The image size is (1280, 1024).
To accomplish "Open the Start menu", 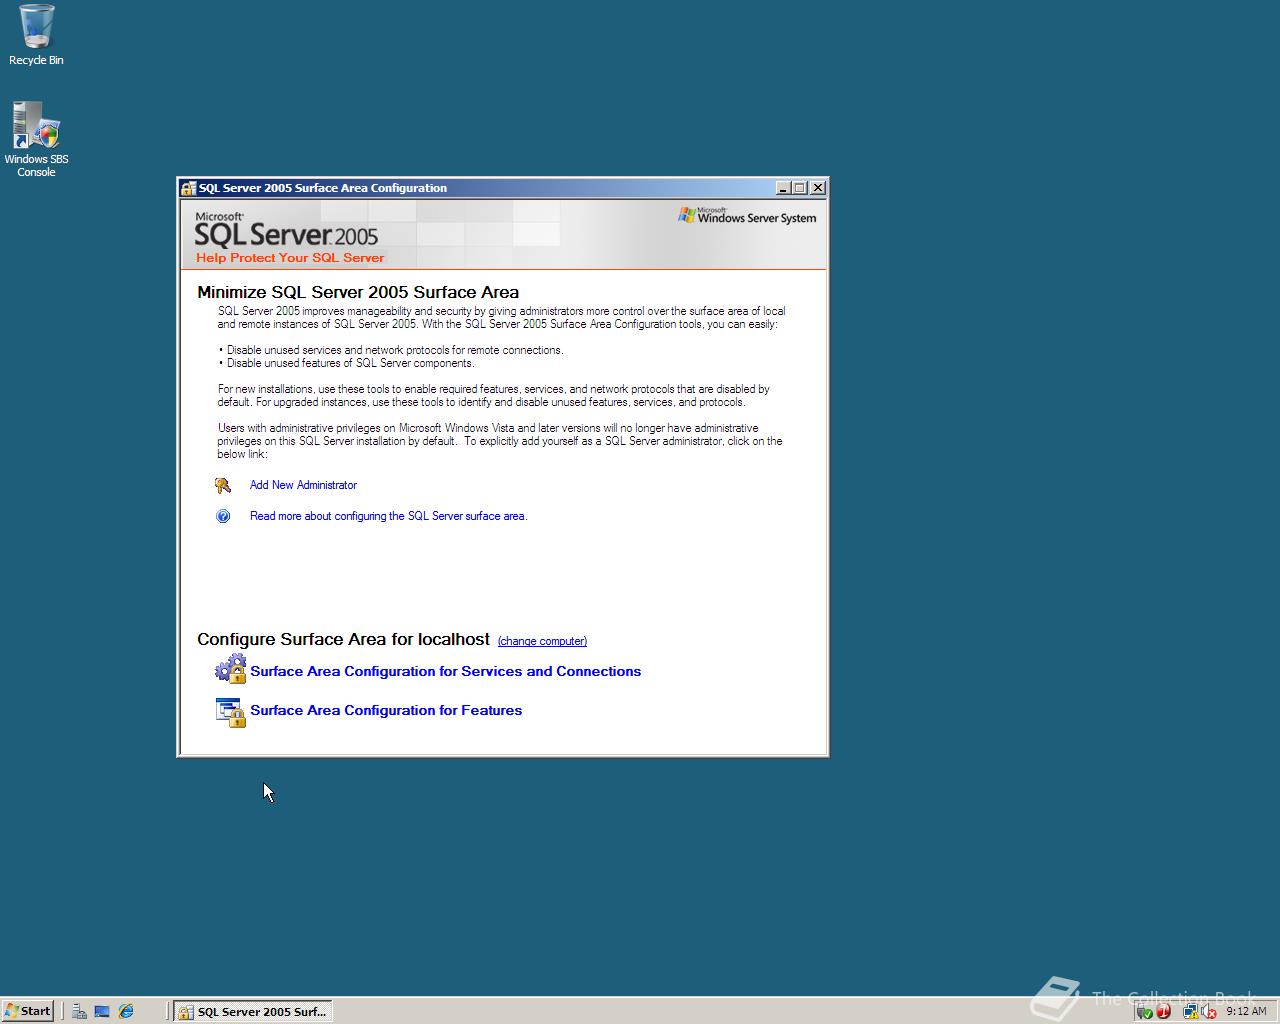I will coord(27,1011).
